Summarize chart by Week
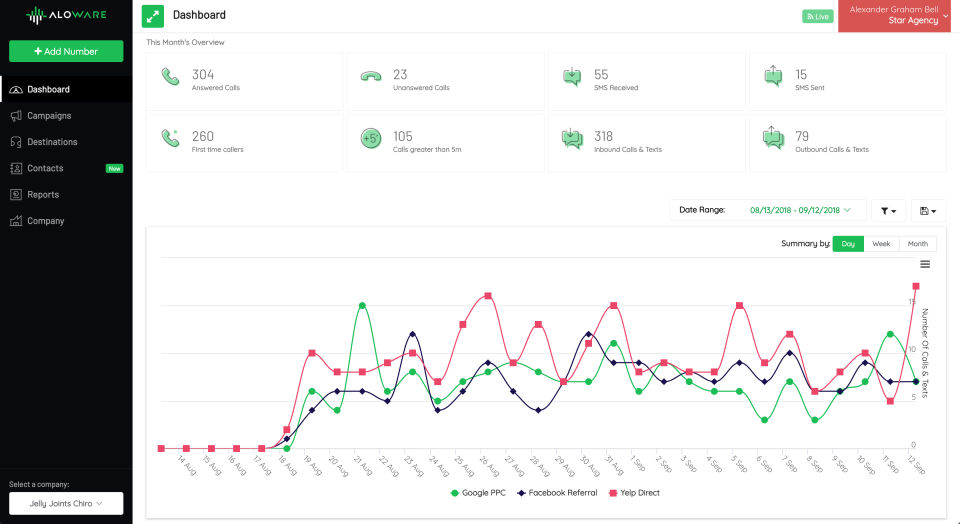The height and width of the screenshot is (524, 960). (x=881, y=244)
